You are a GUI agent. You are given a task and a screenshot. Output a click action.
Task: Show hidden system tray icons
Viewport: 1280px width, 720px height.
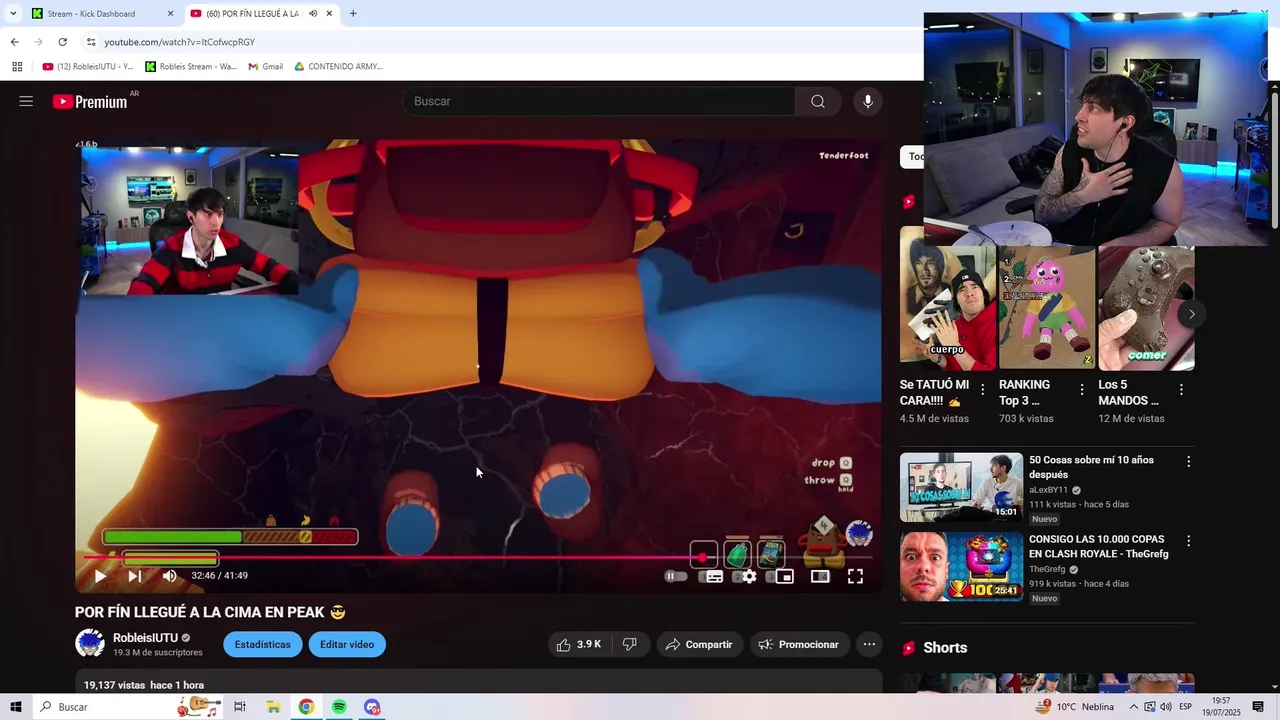tap(1134, 707)
